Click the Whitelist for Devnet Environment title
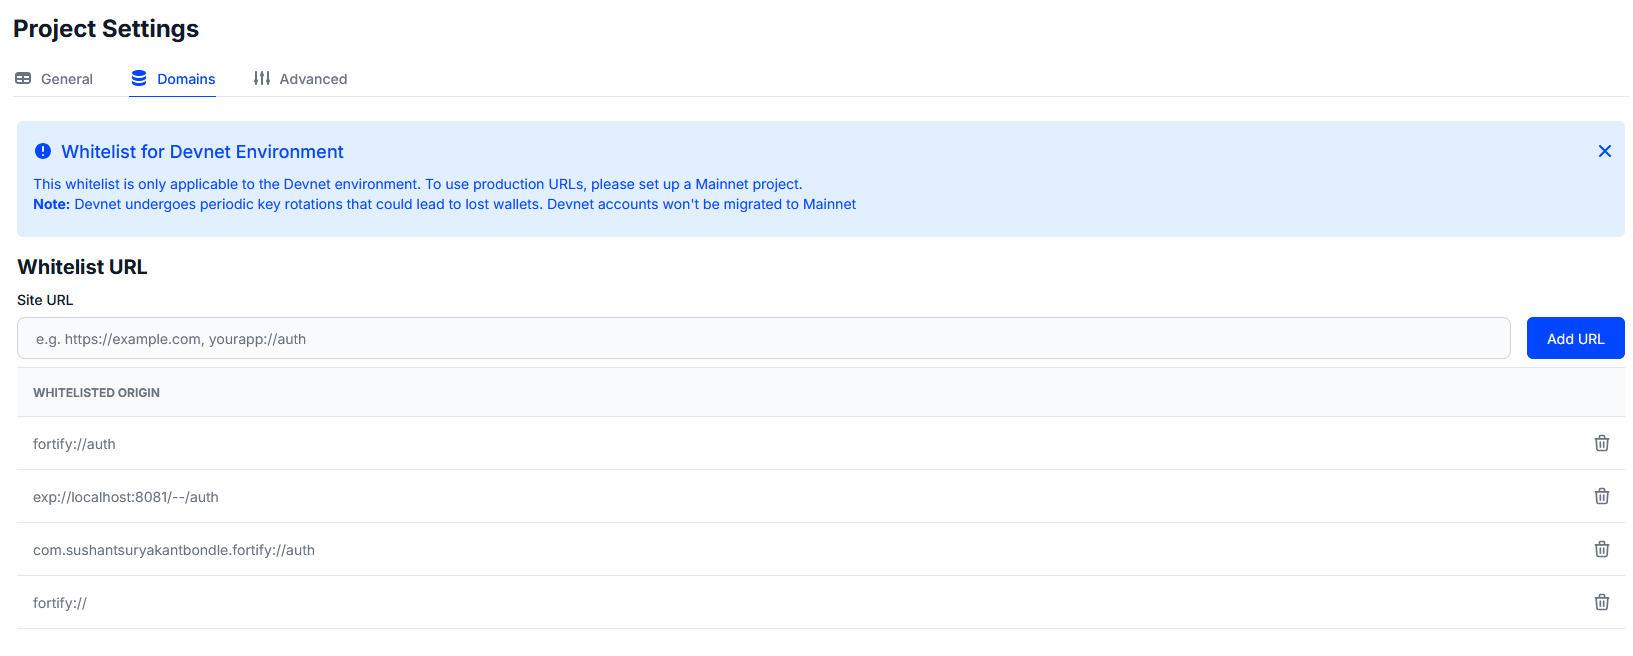Image resolution: width=1633 pixels, height=656 pixels. click(x=202, y=152)
